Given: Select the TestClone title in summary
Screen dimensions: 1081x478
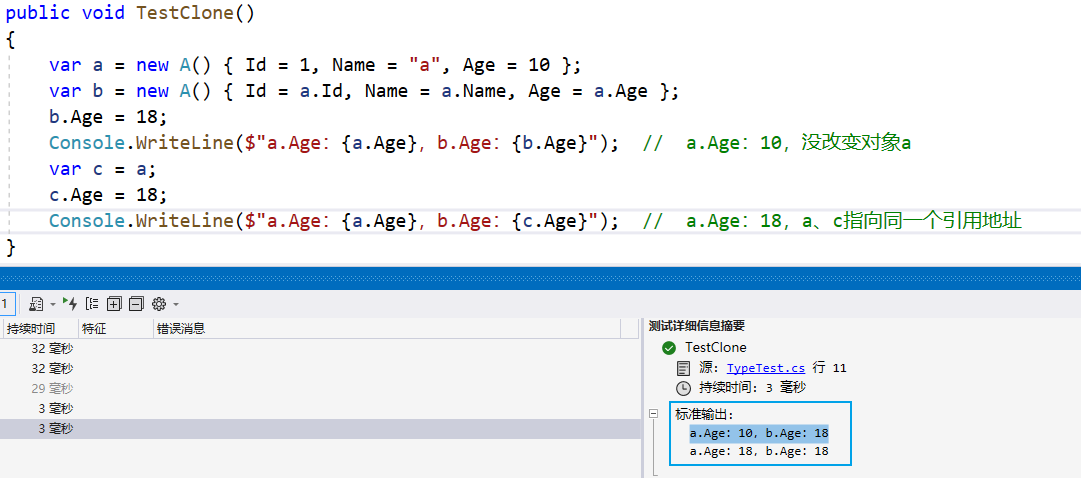Looking at the screenshot, I should 716,348.
